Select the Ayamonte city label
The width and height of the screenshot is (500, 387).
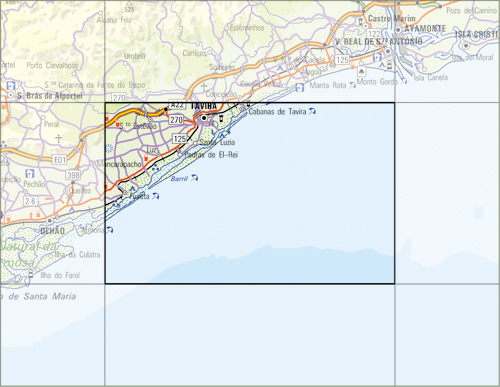tap(425, 29)
